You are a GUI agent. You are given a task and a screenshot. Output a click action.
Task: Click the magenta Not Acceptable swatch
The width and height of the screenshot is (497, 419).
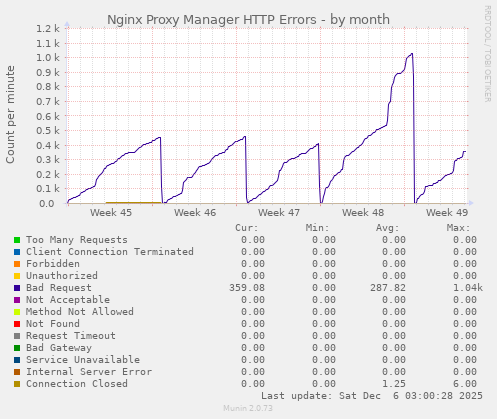(17, 300)
